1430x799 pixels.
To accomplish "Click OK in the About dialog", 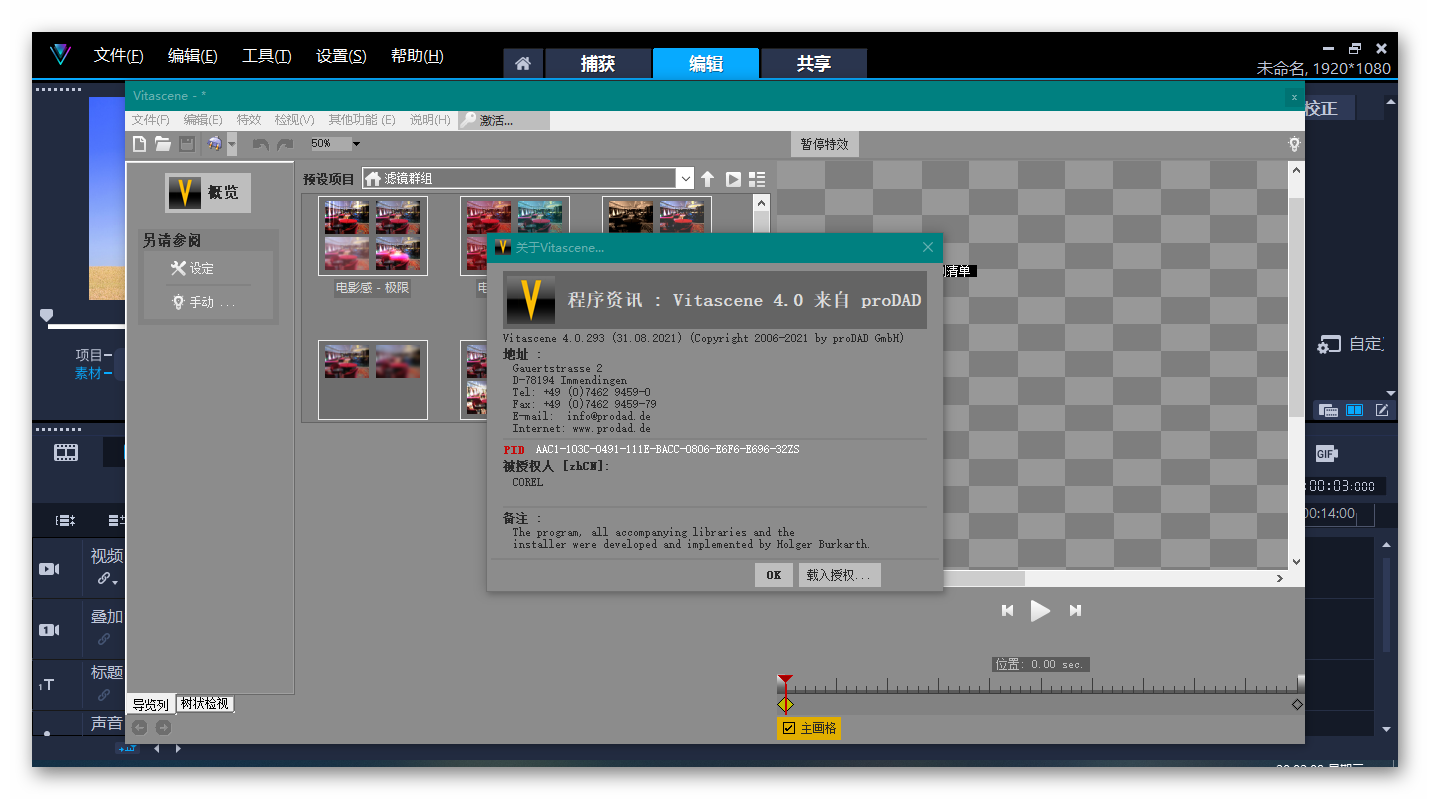I will pos(774,575).
